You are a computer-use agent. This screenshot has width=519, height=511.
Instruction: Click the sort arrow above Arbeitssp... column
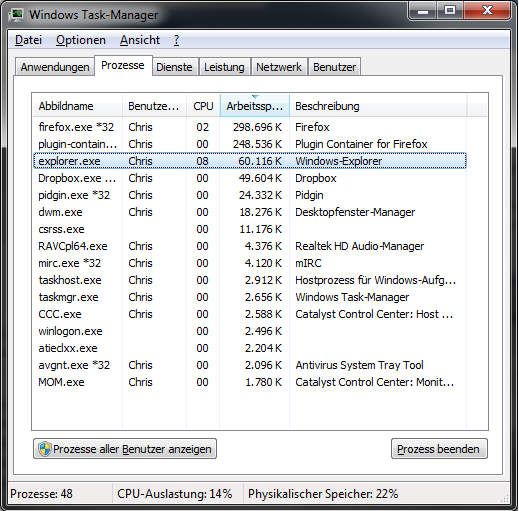coord(255,97)
